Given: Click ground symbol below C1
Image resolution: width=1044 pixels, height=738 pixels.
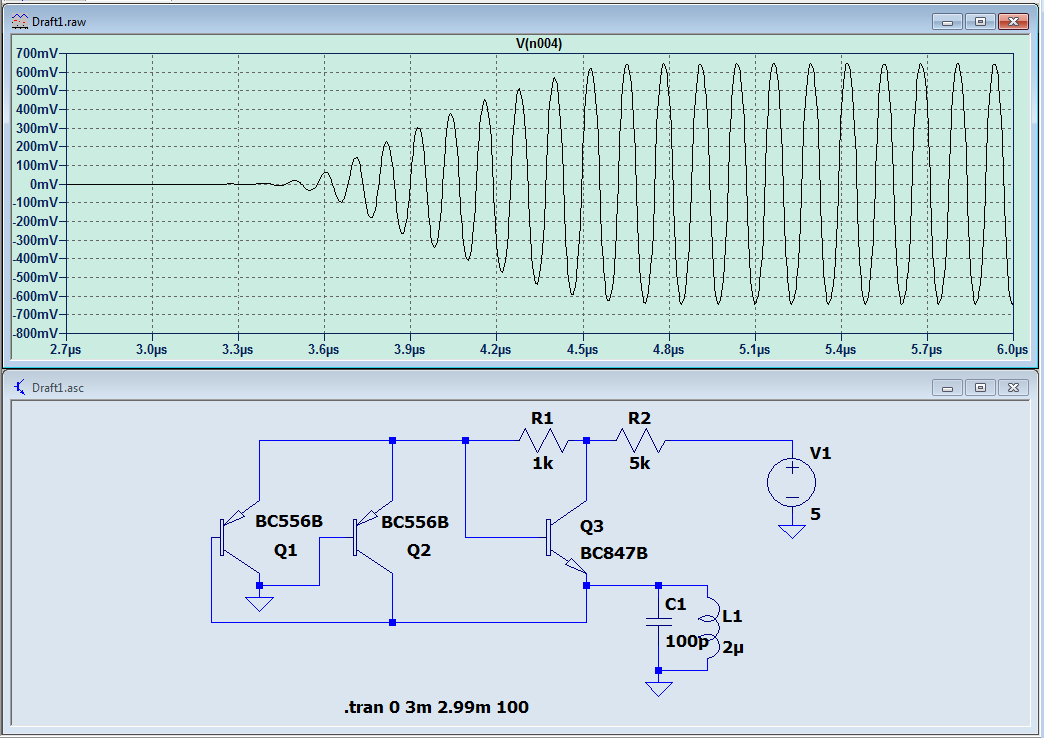Looking at the screenshot, I should 658,689.
